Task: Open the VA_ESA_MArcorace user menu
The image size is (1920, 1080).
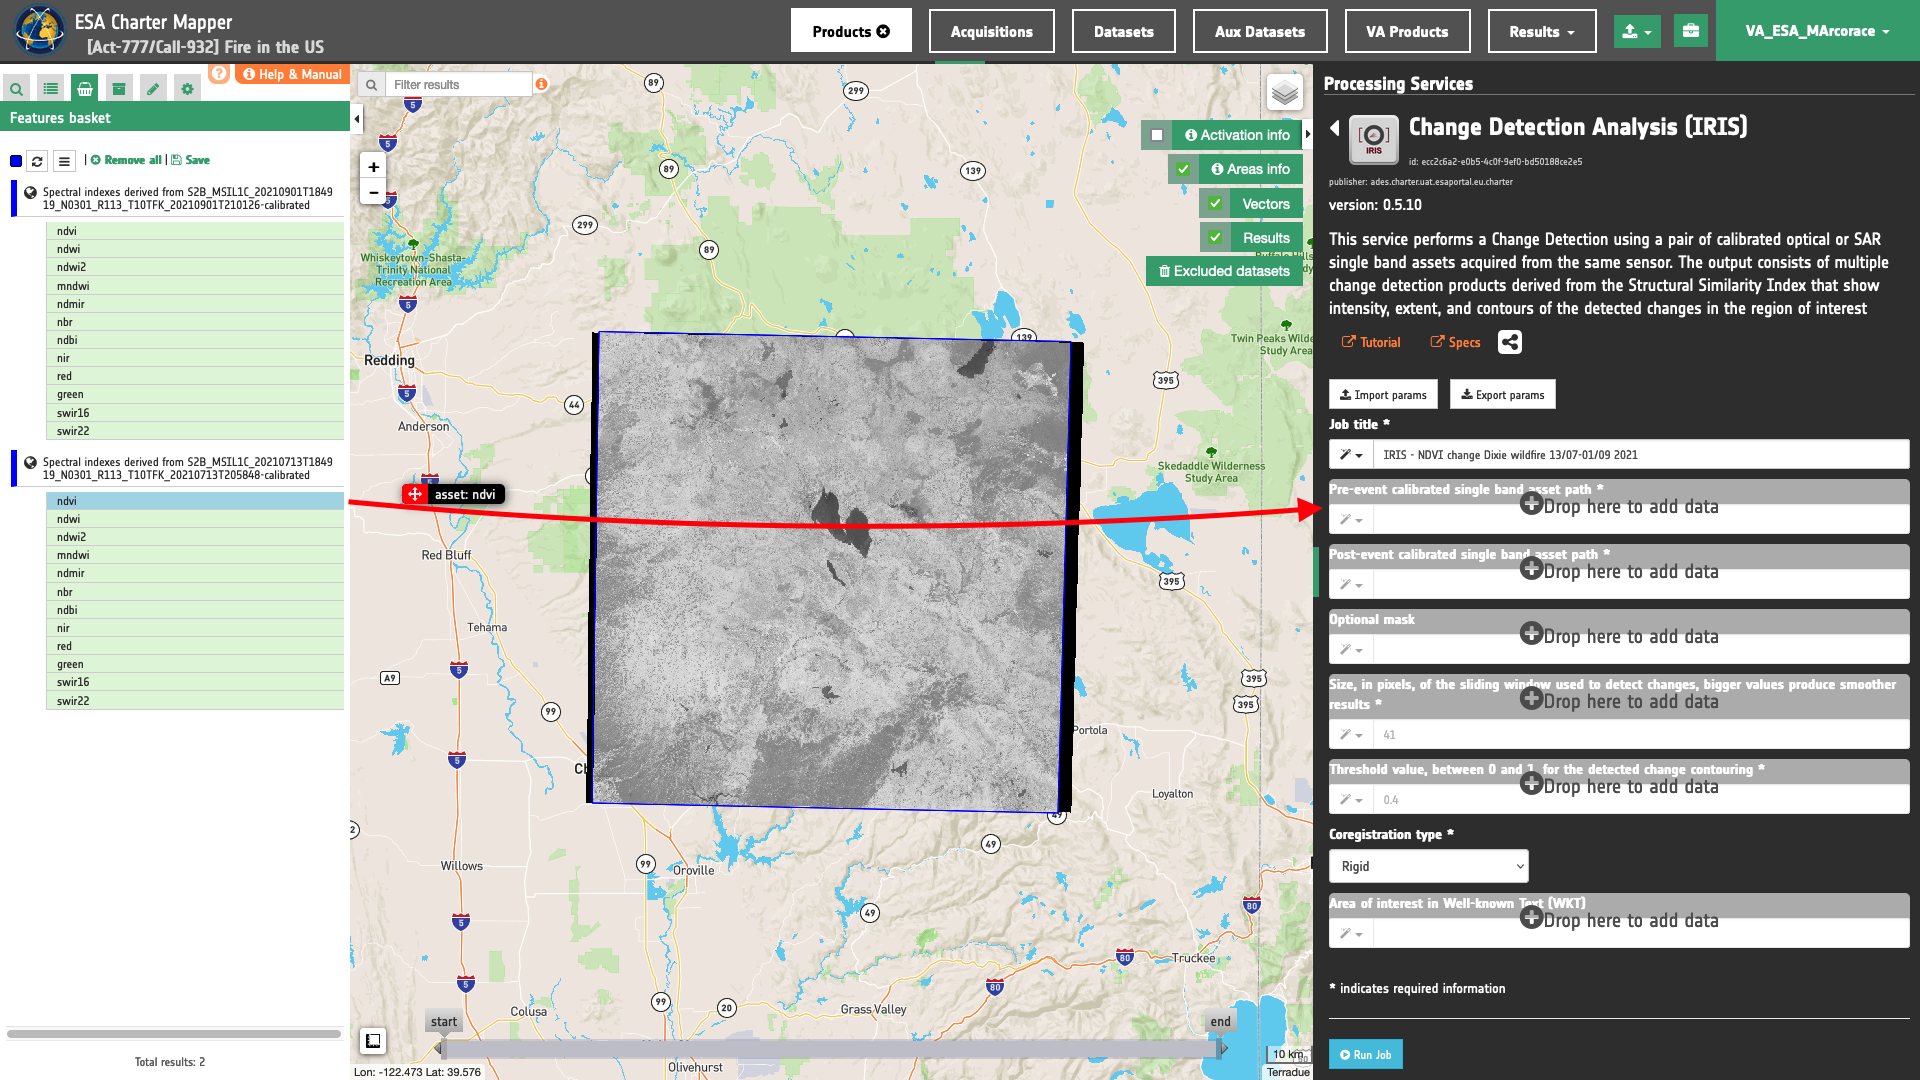Action: click(x=1817, y=31)
